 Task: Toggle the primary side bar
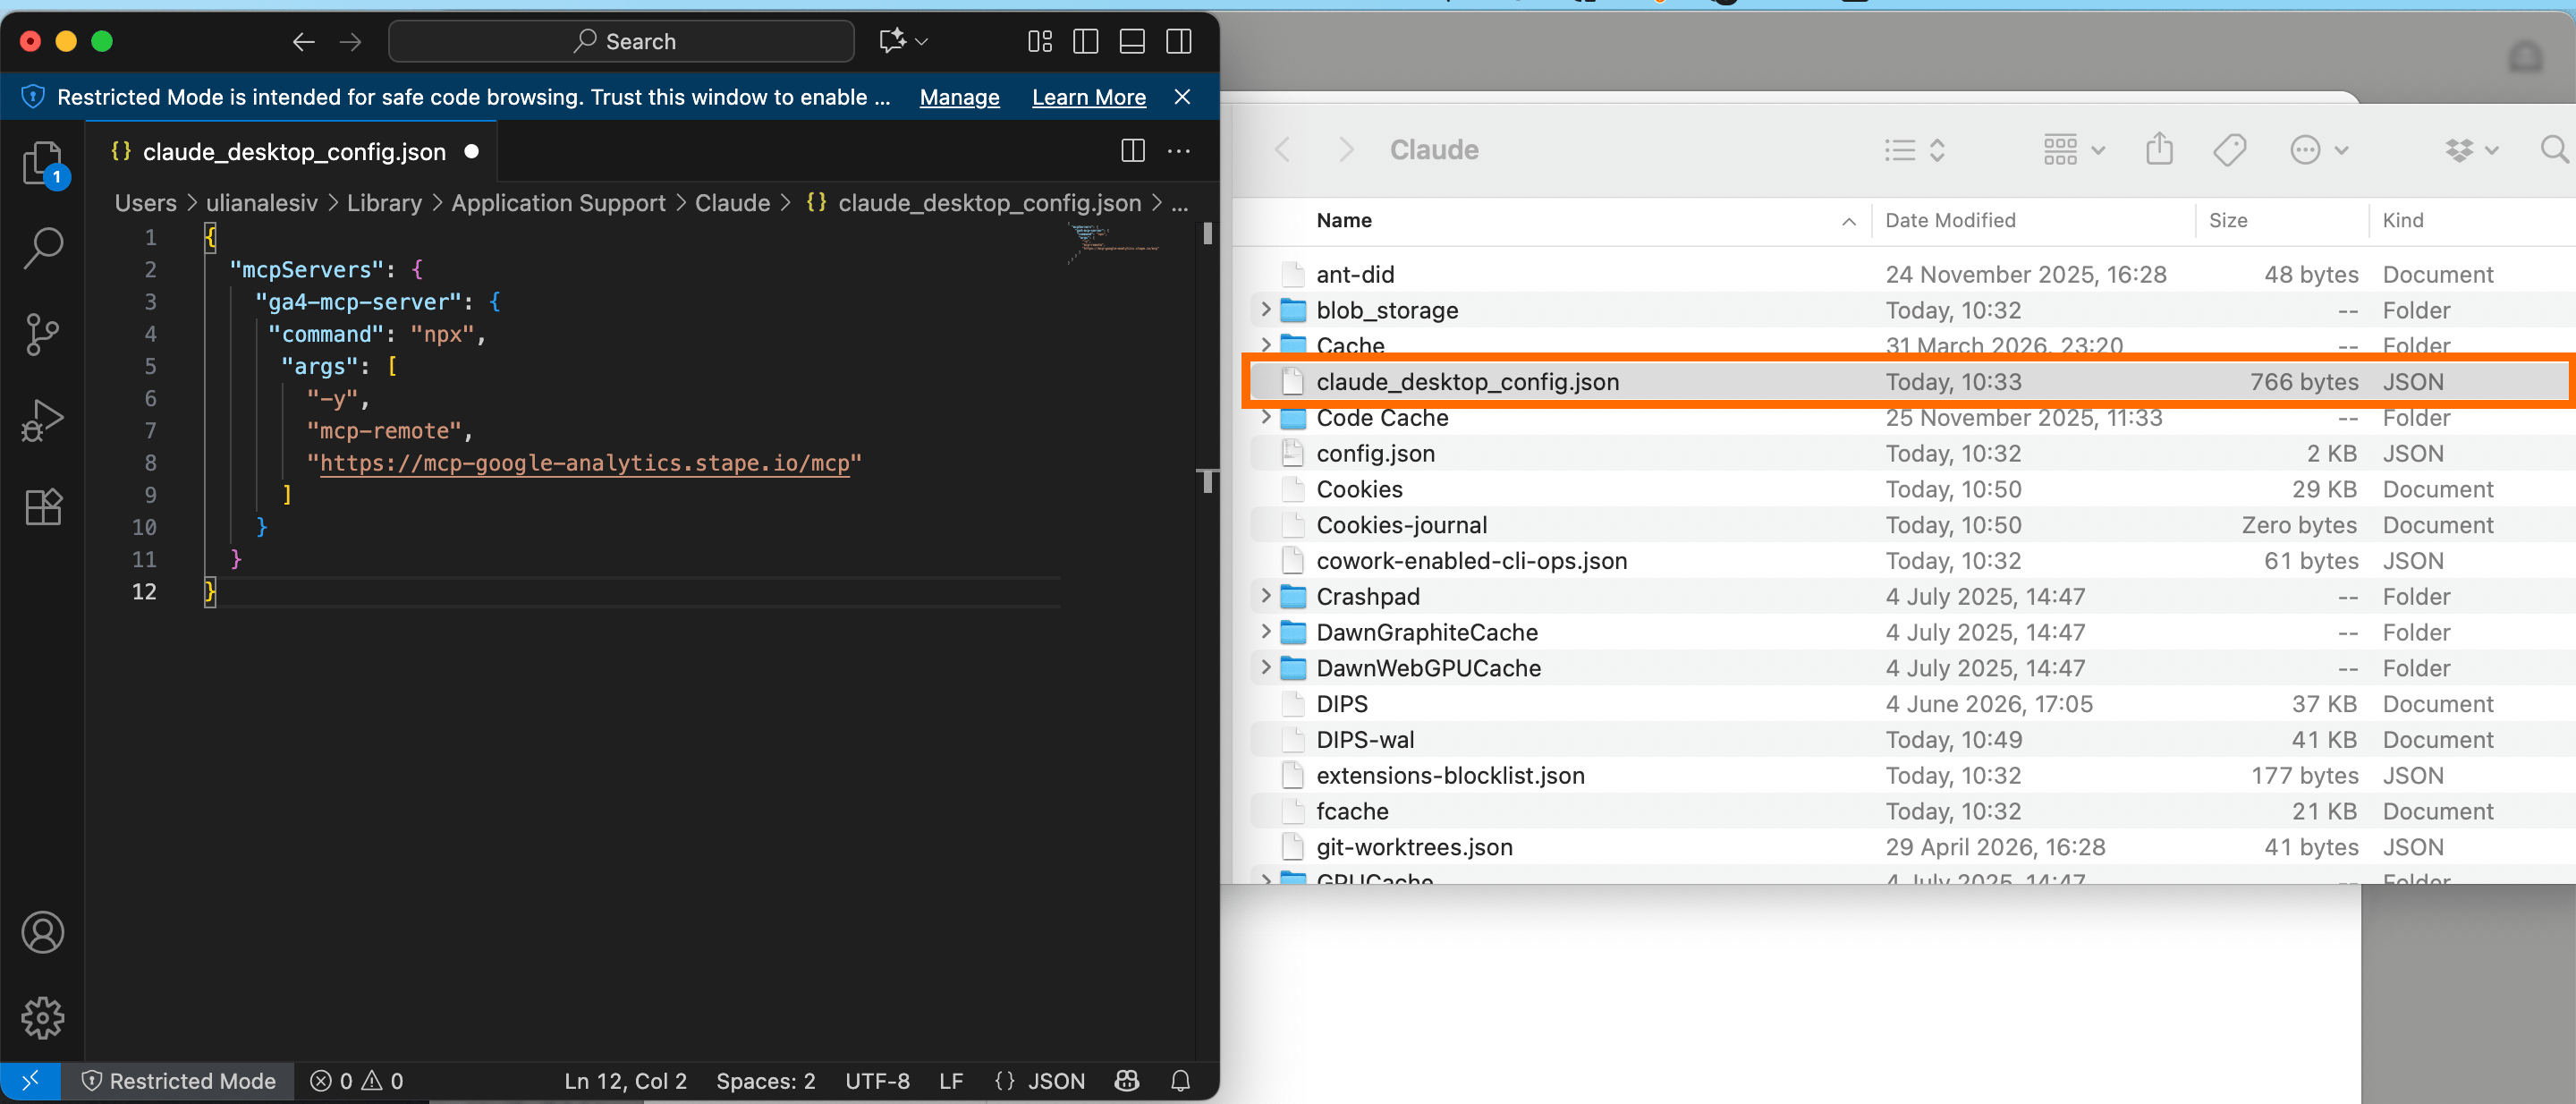coord(1086,41)
